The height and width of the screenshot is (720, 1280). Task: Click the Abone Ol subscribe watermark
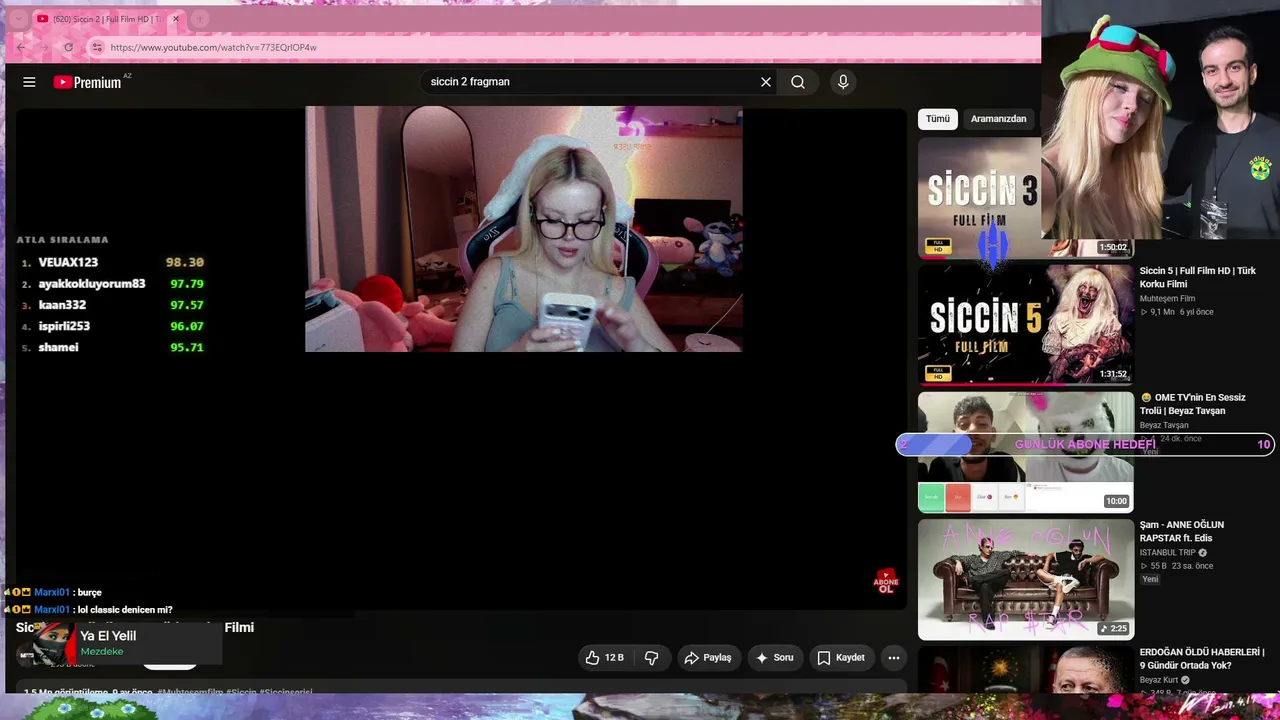click(x=886, y=582)
